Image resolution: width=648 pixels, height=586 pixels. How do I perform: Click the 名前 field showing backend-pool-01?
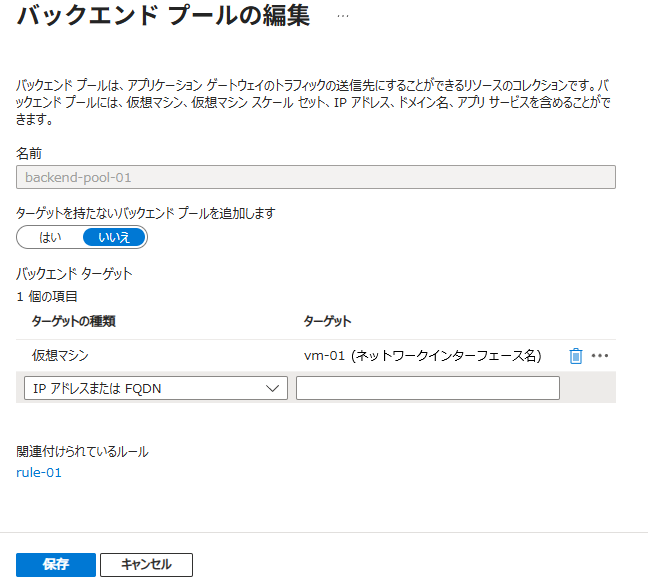click(x=315, y=177)
